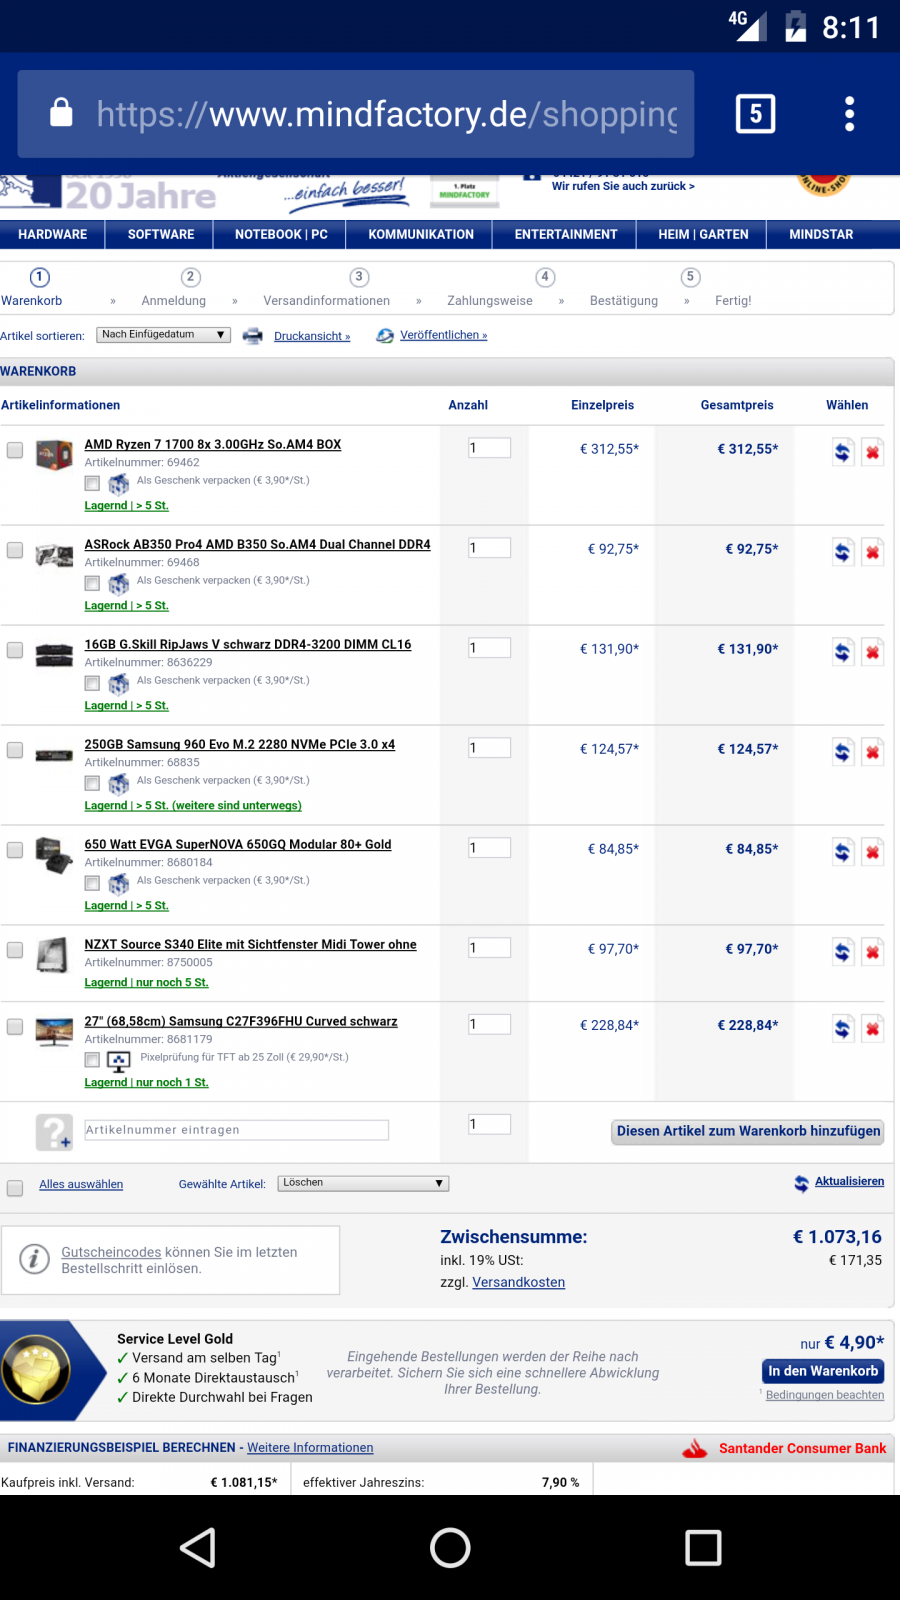This screenshot has height=1600, width=900.
Task: Open the Löschen action dropdown
Action: coord(363,1183)
